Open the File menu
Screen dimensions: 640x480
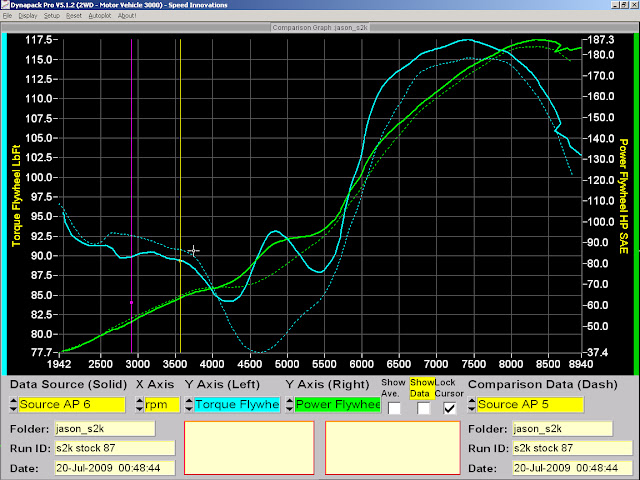8,17
